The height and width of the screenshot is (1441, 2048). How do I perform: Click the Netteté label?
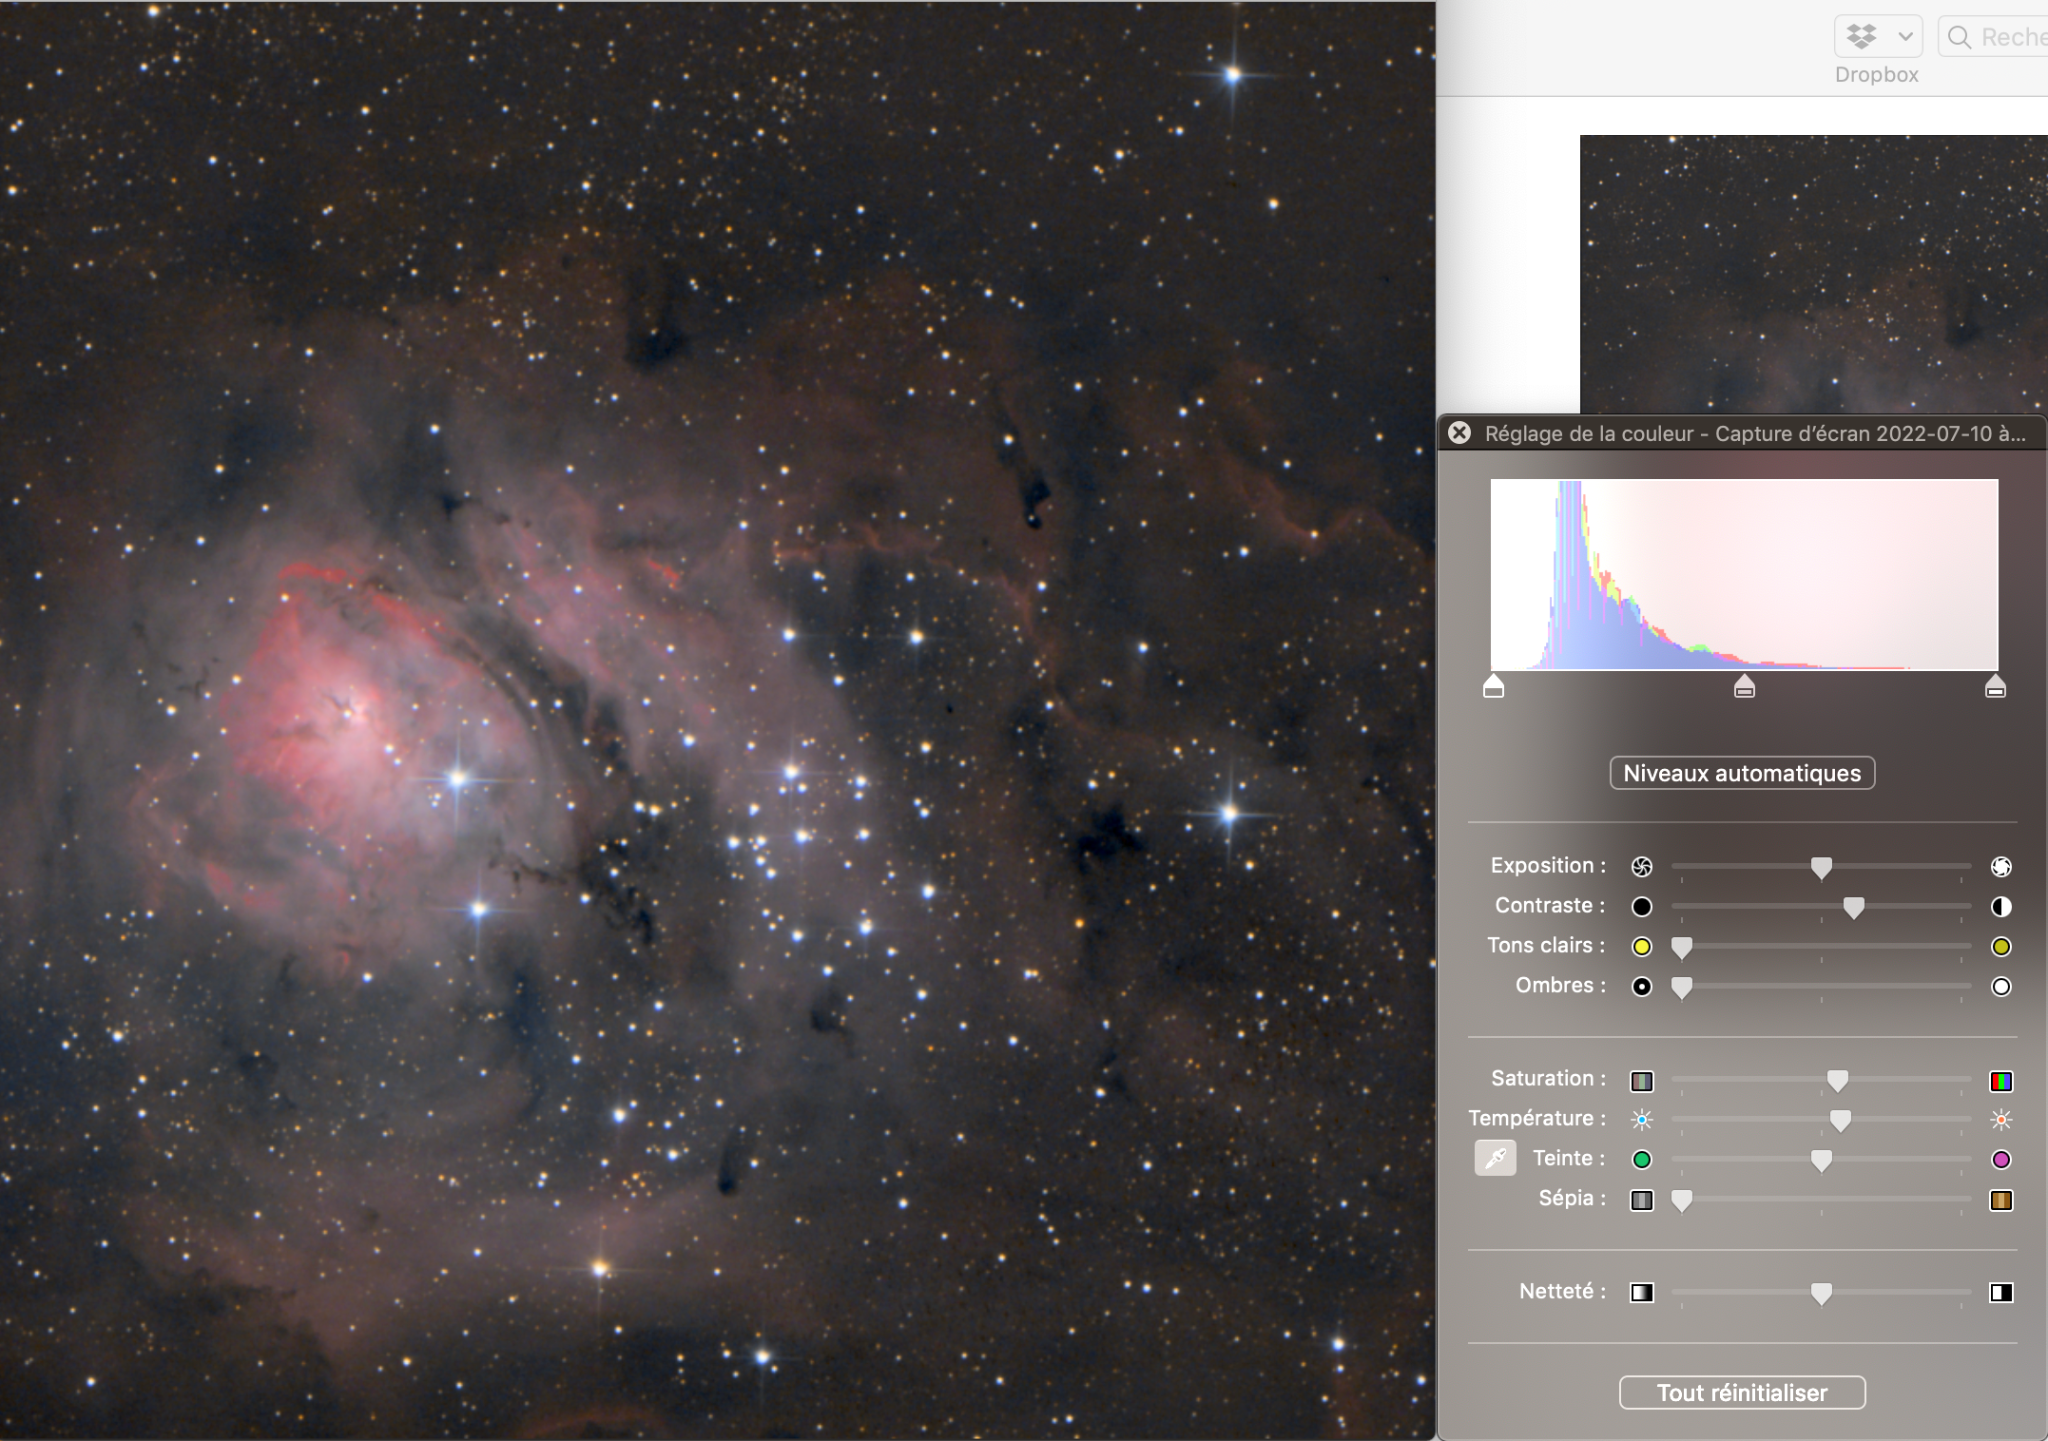[1563, 1292]
